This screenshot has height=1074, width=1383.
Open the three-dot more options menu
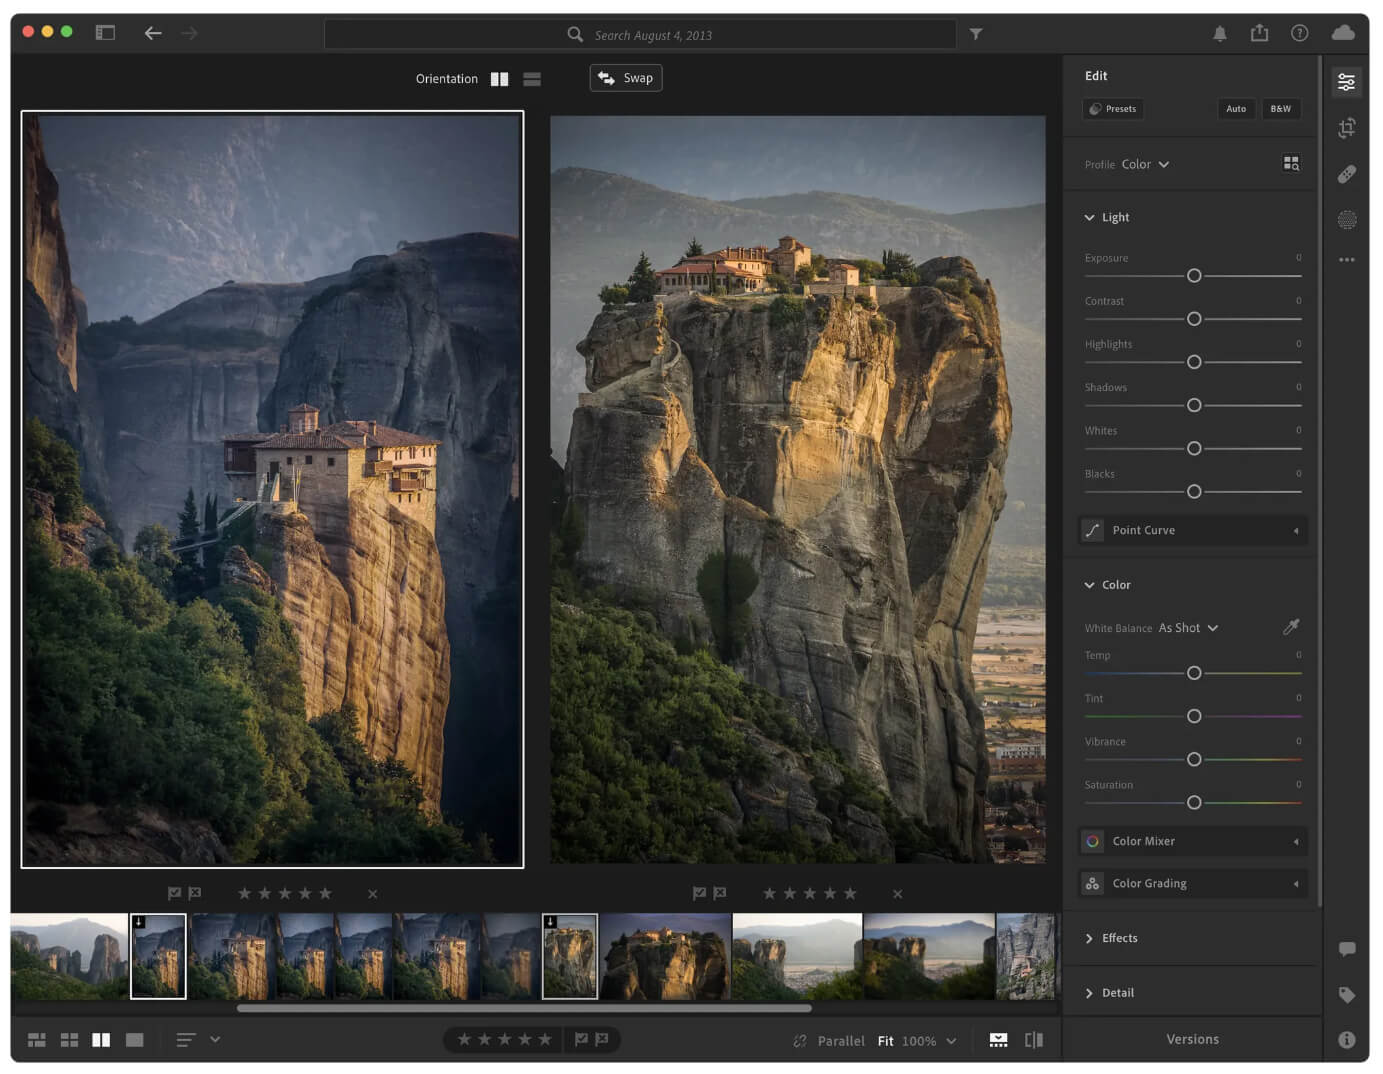[x=1346, y=260]
